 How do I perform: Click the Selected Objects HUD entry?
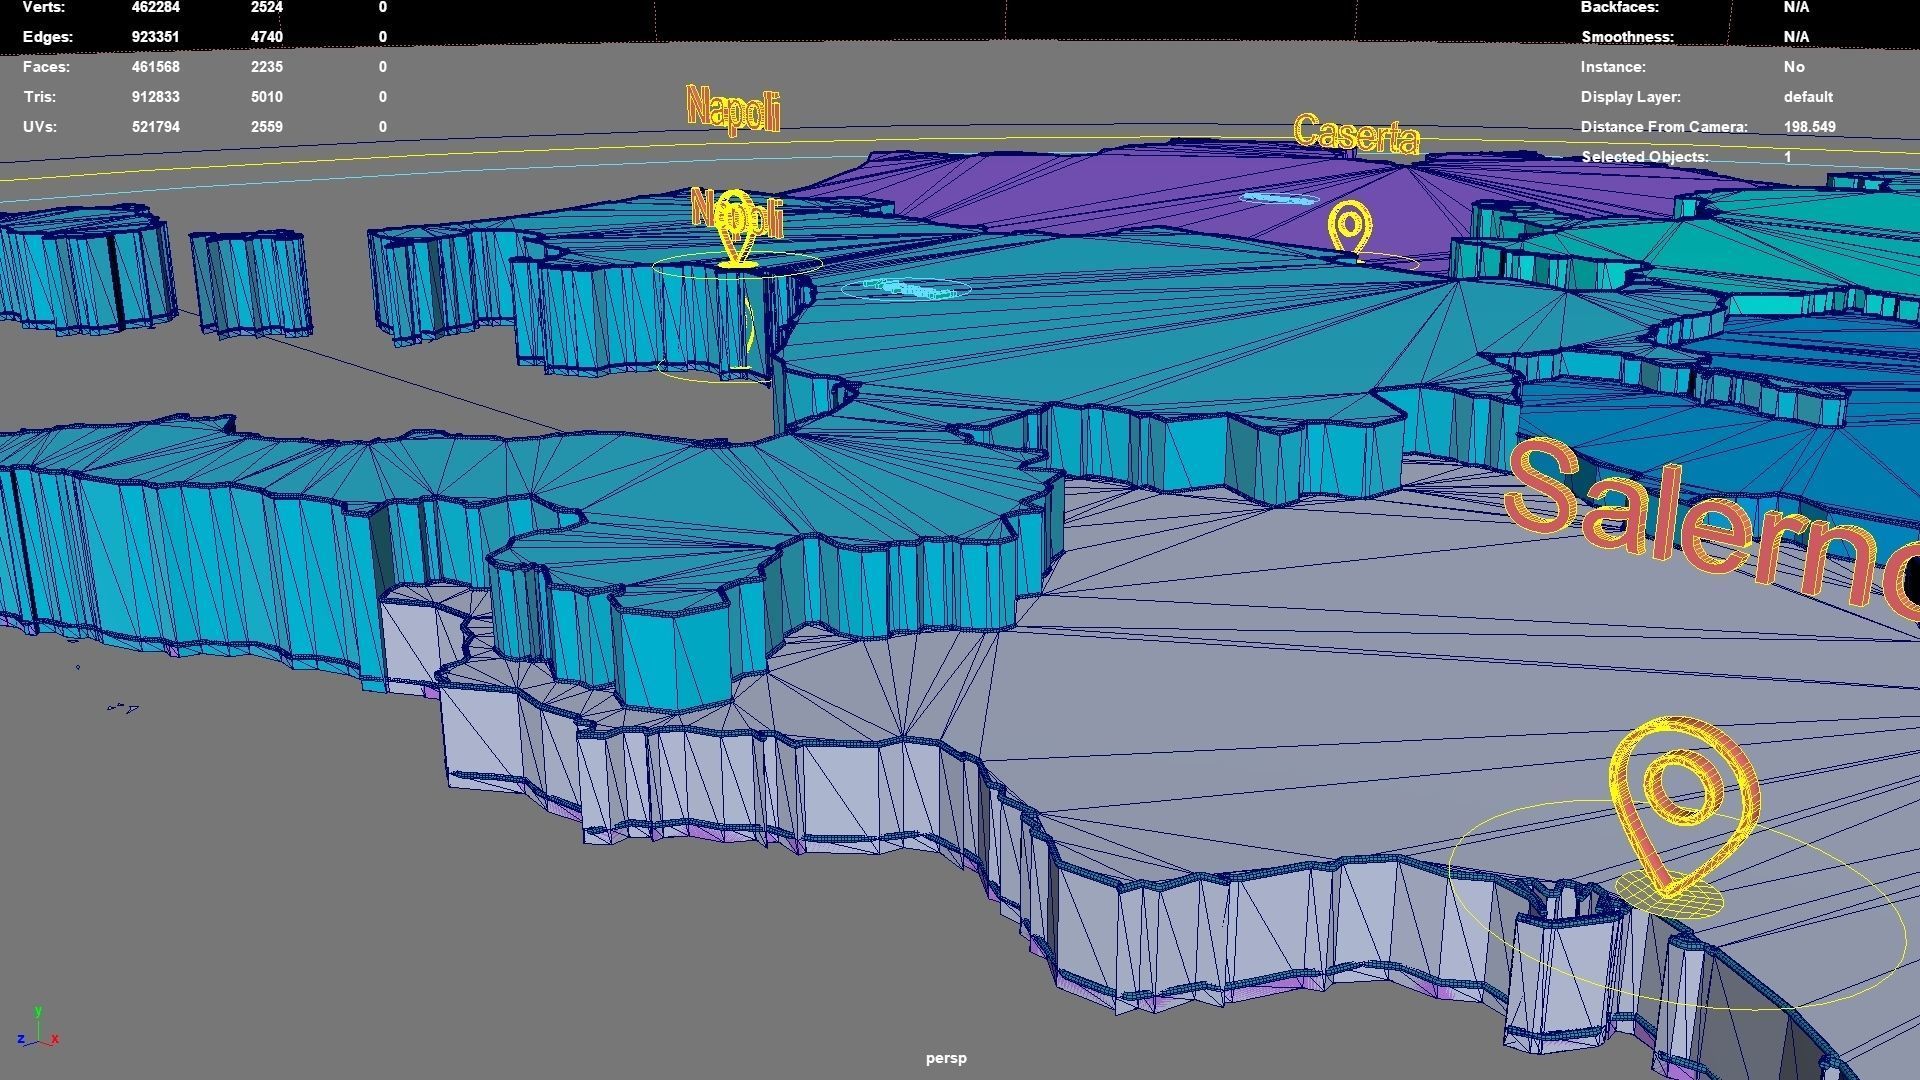point(1644,157)
